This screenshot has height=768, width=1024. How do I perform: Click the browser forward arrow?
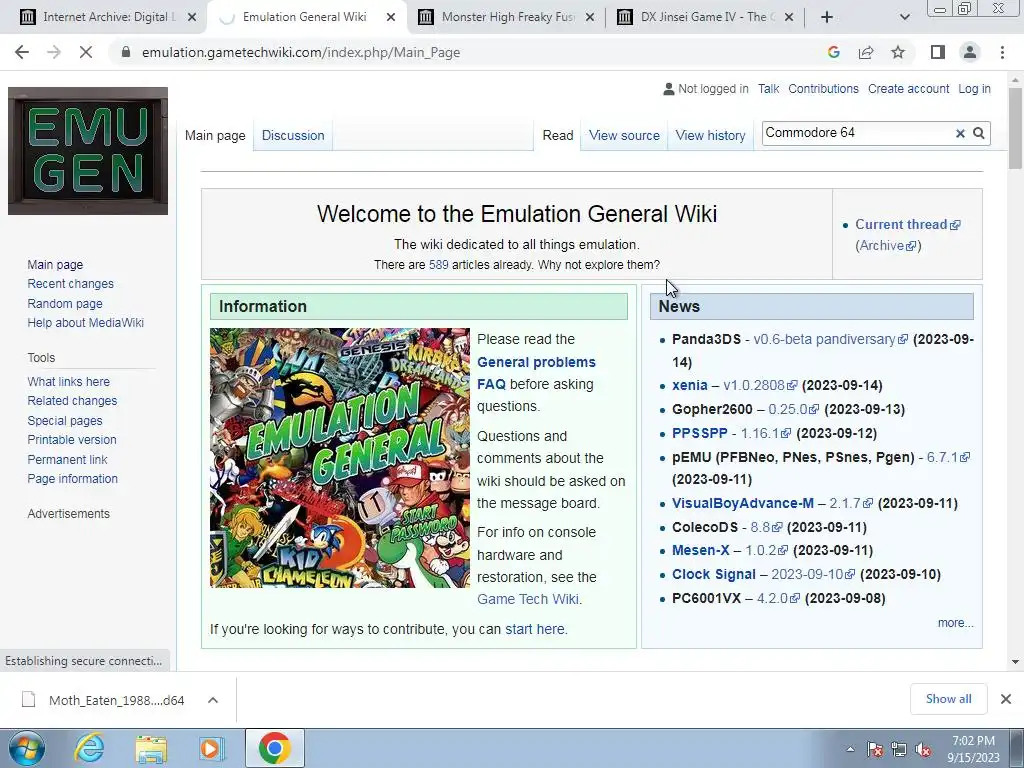click(x=54, y=52)
